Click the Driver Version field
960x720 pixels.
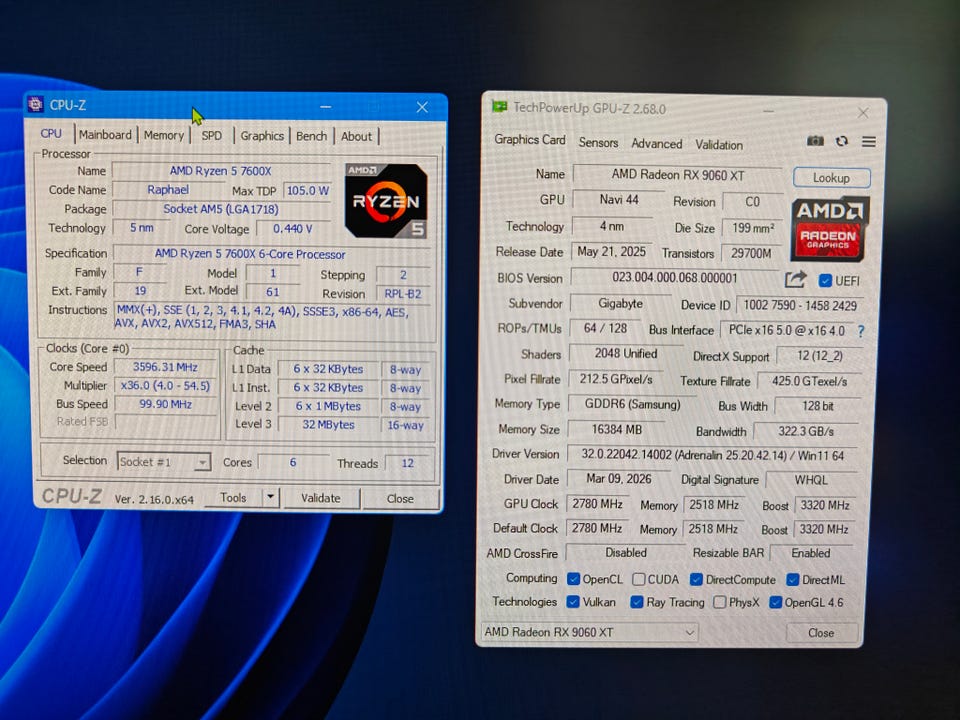[x=713, y=455]
